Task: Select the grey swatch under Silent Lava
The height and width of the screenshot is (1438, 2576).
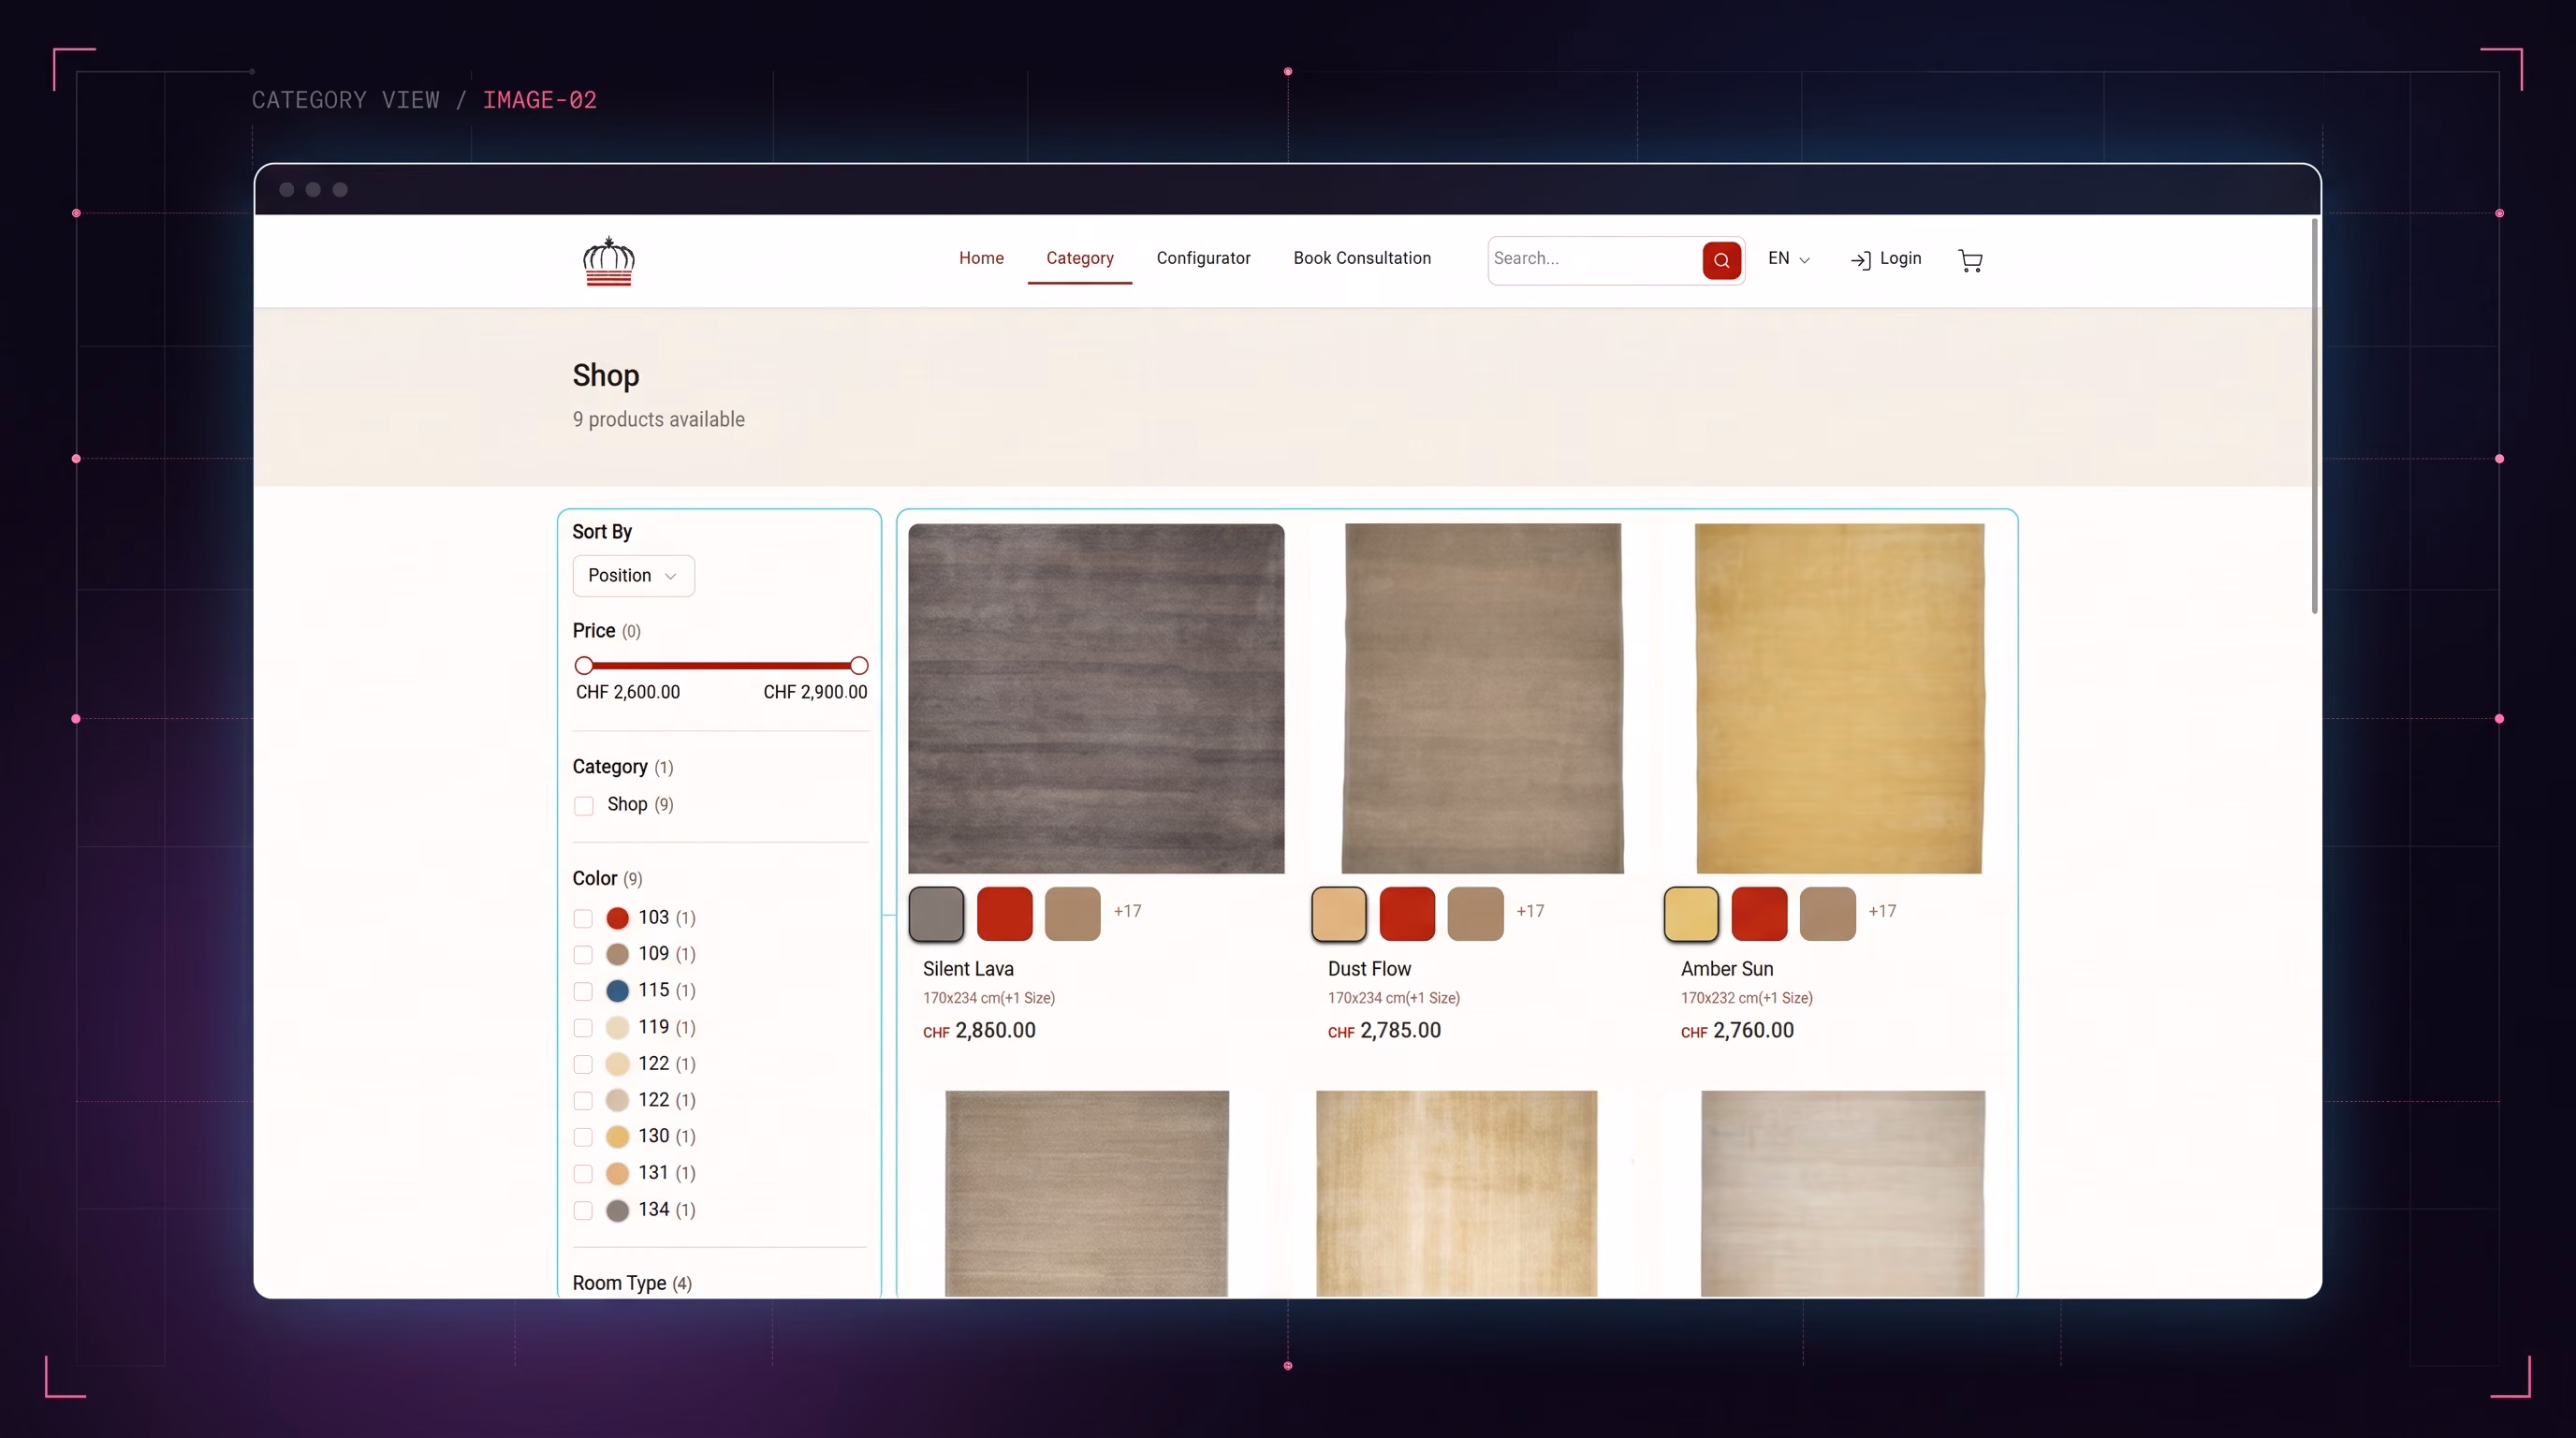Action: (936, 913)
